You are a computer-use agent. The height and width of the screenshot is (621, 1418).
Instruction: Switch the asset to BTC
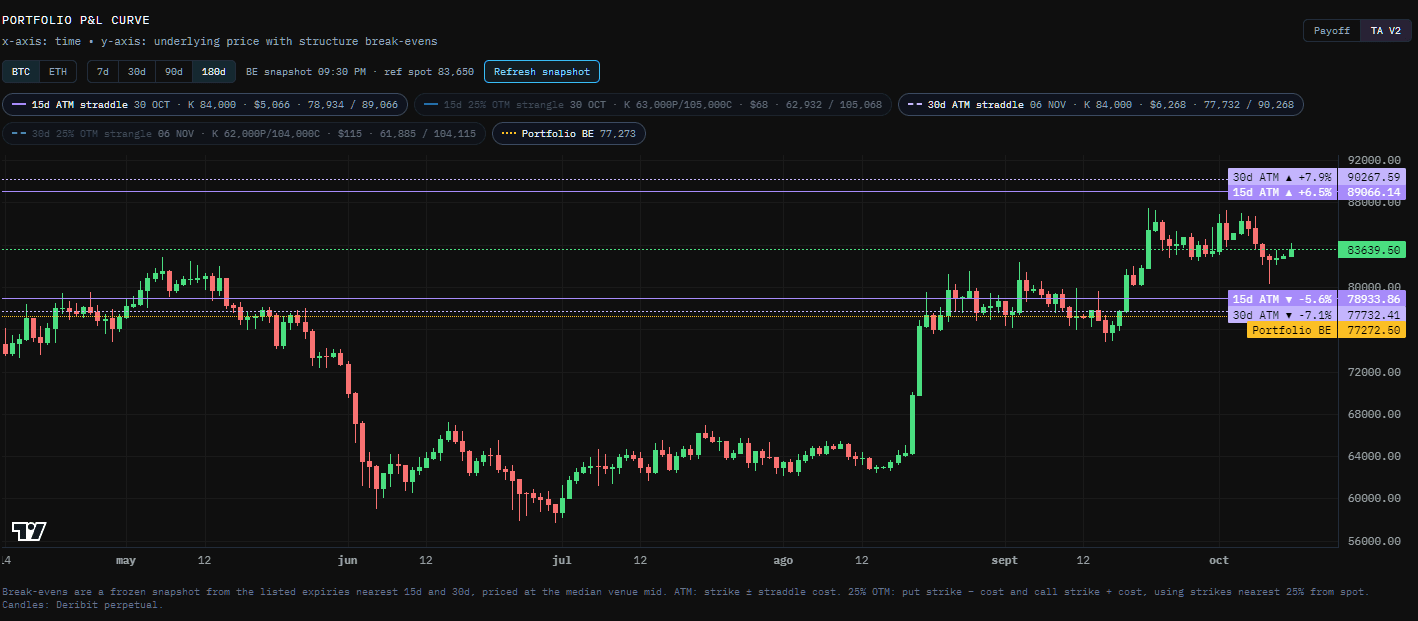click(x=21, y=72)
